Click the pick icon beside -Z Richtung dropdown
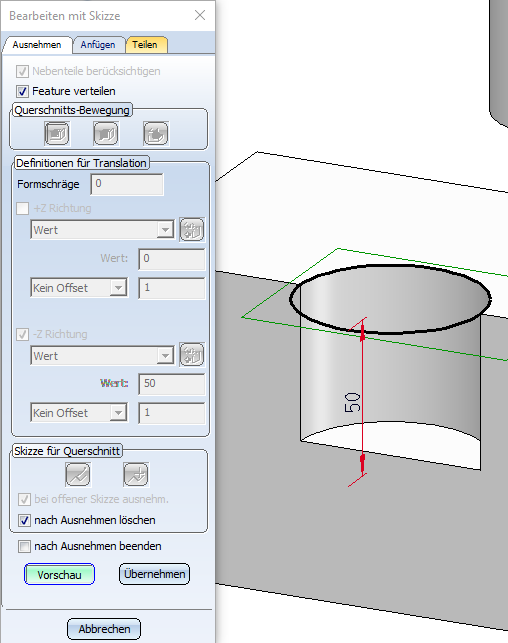 click(191, 355)
